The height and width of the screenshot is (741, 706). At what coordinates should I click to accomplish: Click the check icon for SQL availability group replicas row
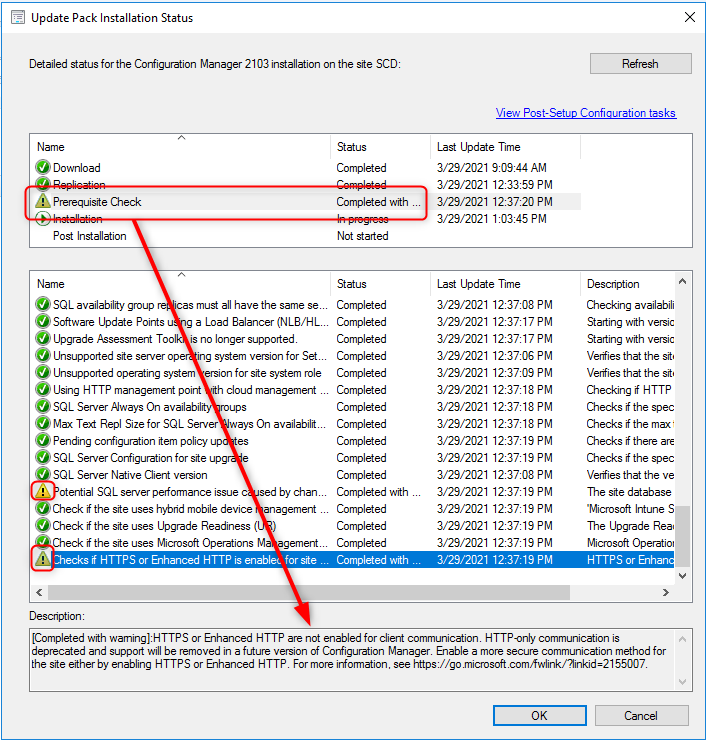43,304
